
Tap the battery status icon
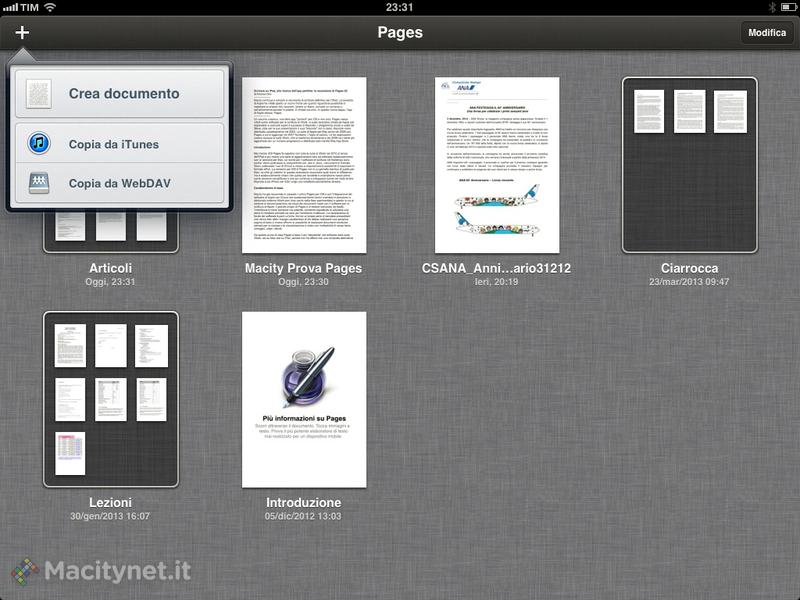point(788,7)
